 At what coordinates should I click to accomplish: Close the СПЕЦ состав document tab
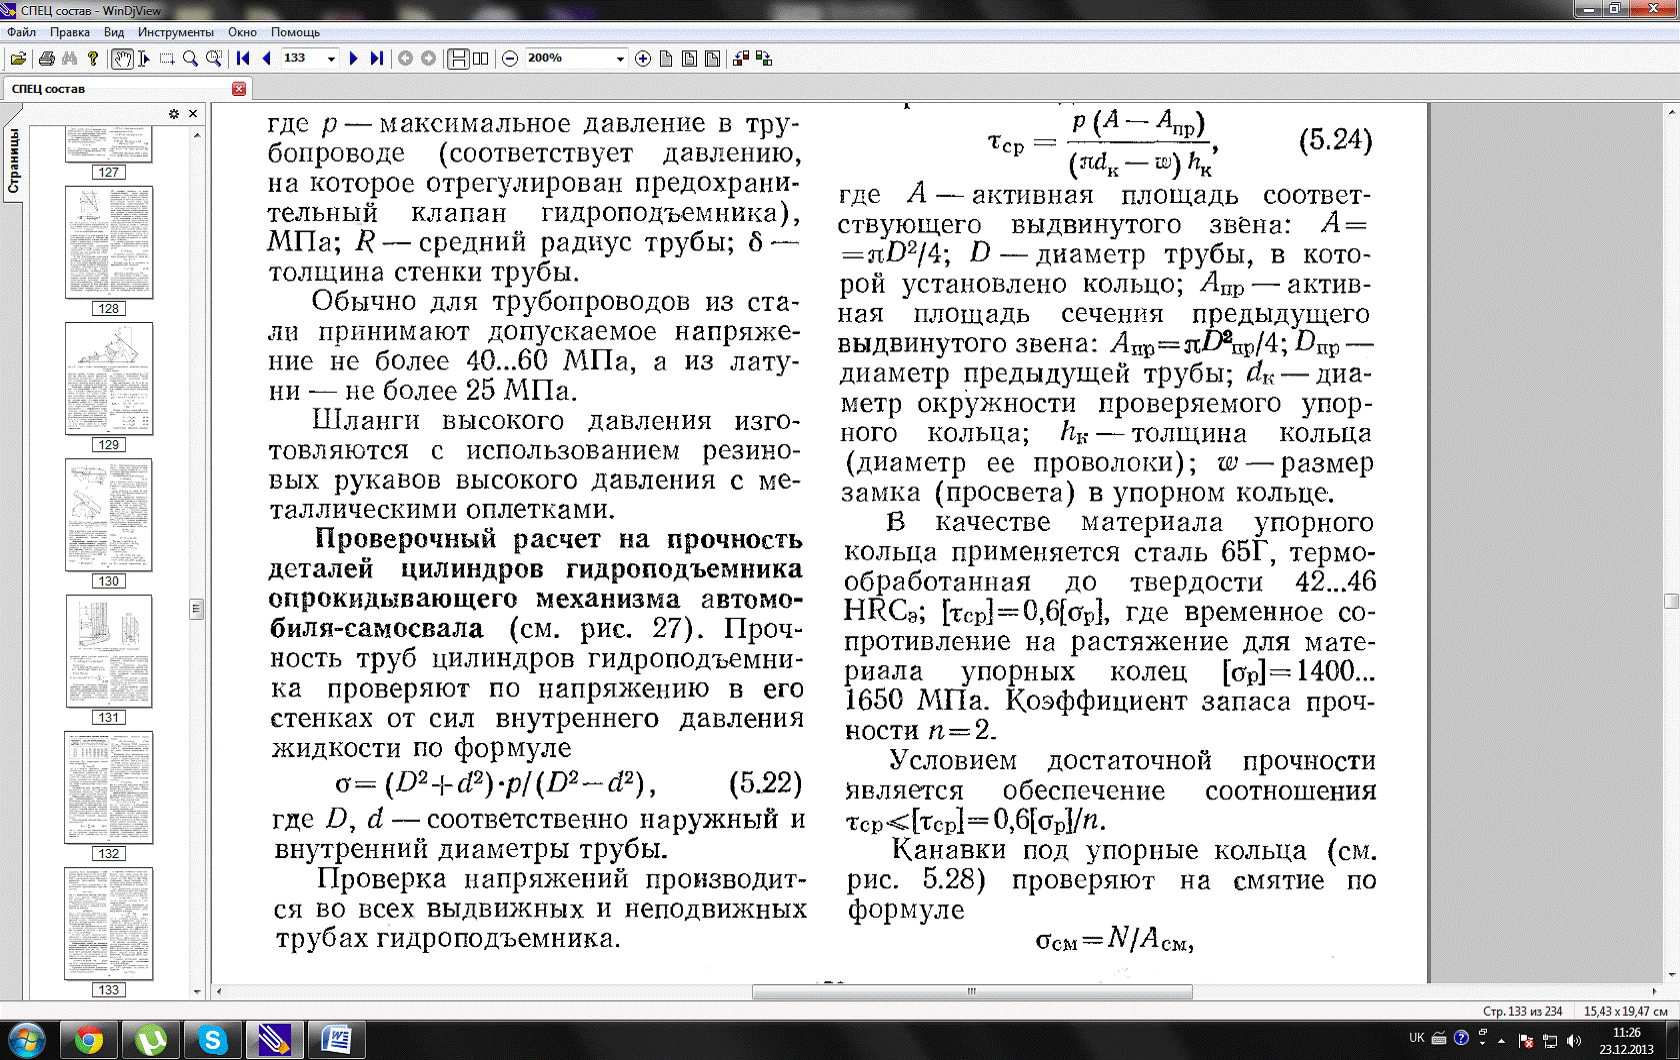238,89
